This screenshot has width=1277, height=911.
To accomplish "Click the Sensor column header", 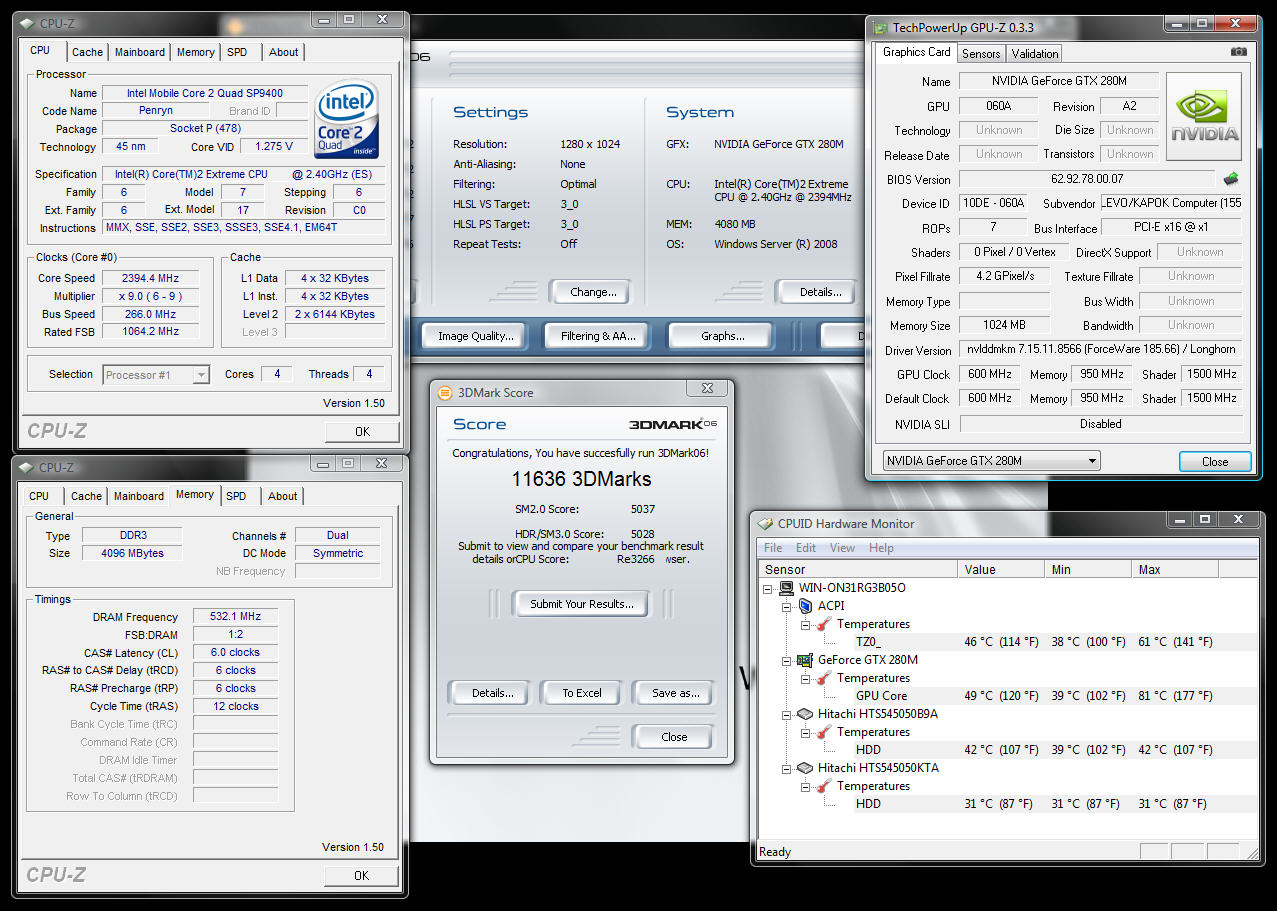I will [858, 569].
